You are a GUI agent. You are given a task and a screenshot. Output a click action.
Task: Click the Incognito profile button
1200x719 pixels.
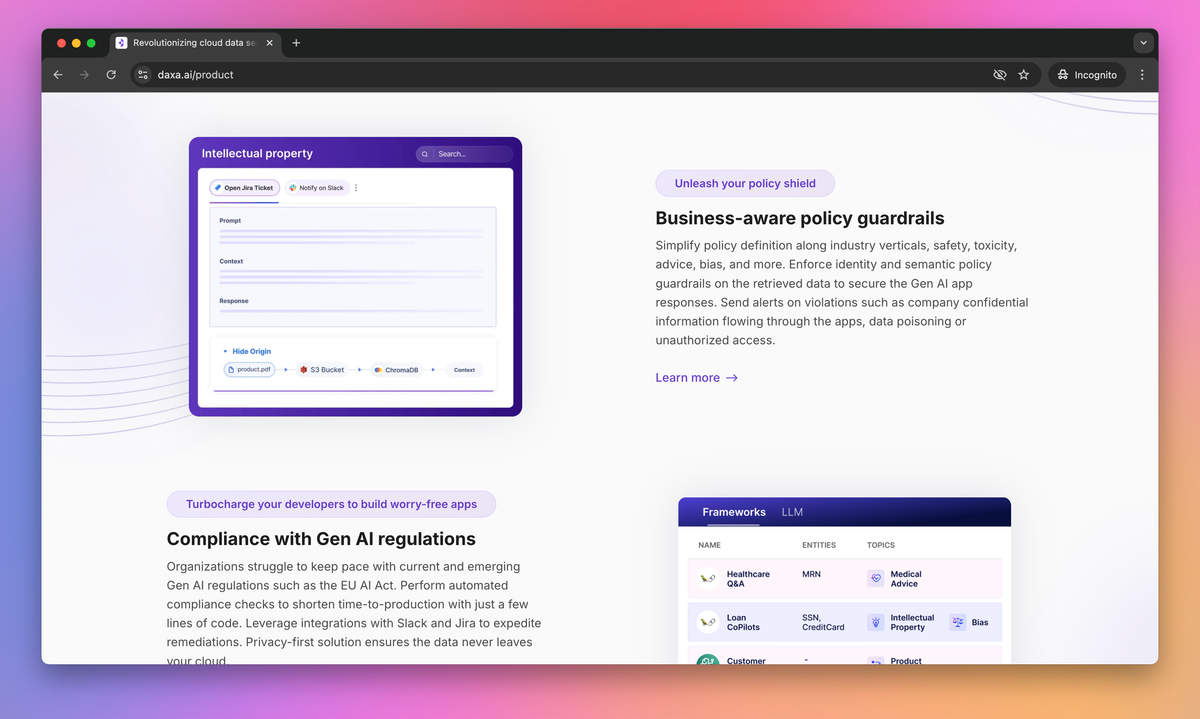click(1087, 75)
